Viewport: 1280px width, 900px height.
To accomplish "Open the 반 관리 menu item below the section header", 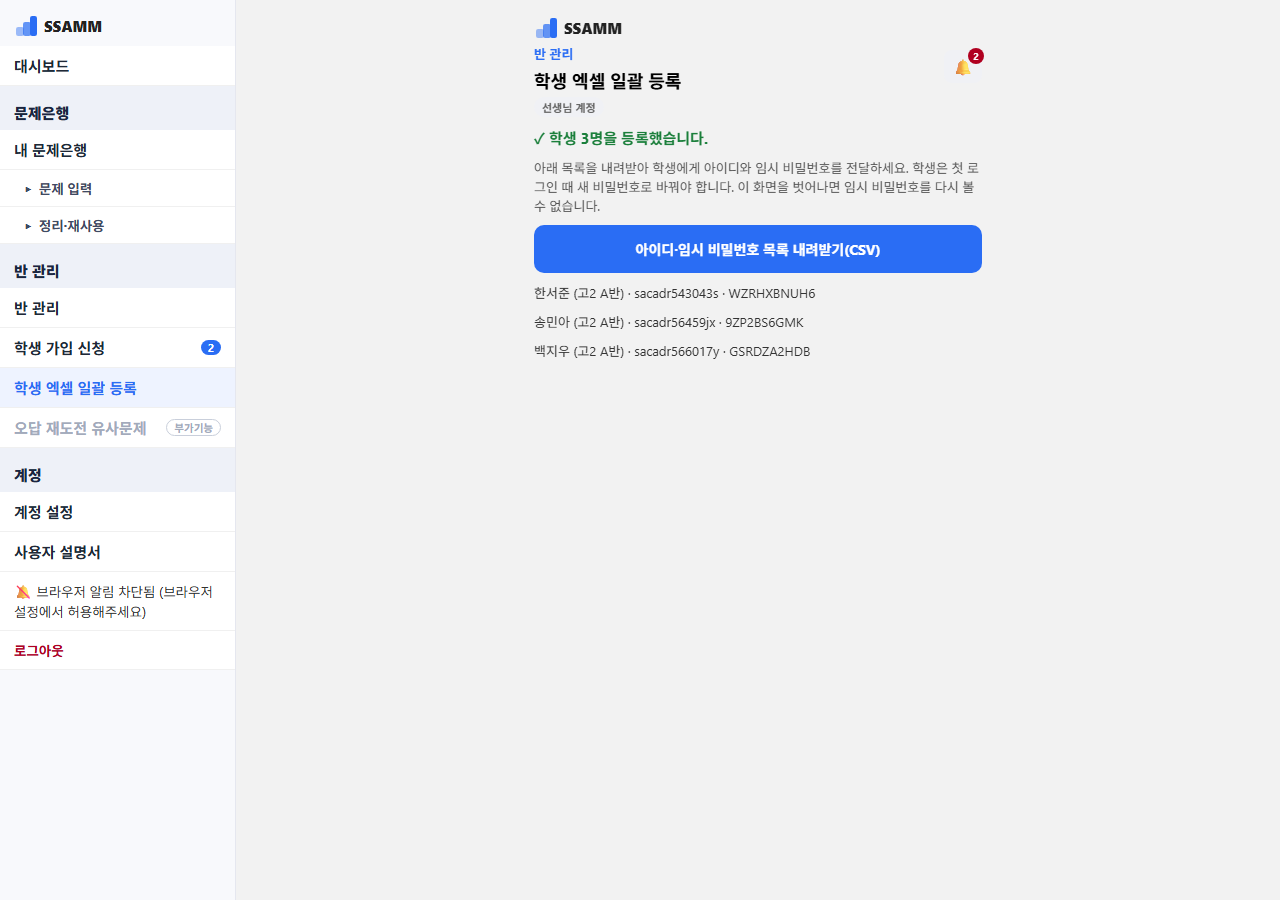I will pos(117,308).
